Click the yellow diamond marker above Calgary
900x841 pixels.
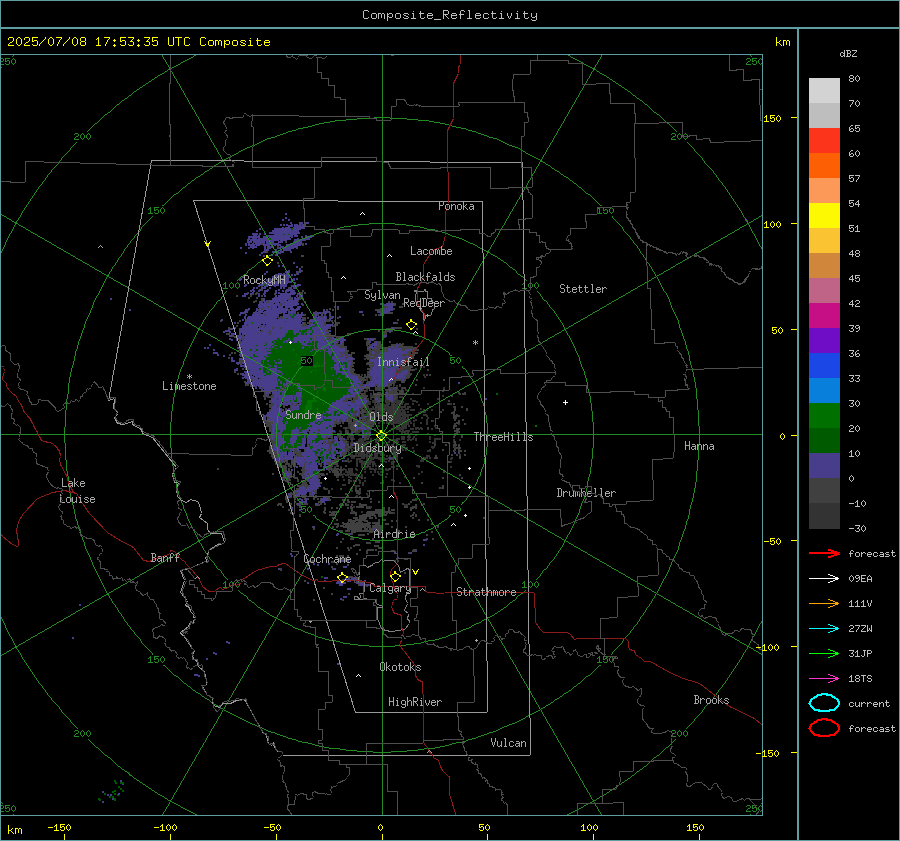pos(395,576)
